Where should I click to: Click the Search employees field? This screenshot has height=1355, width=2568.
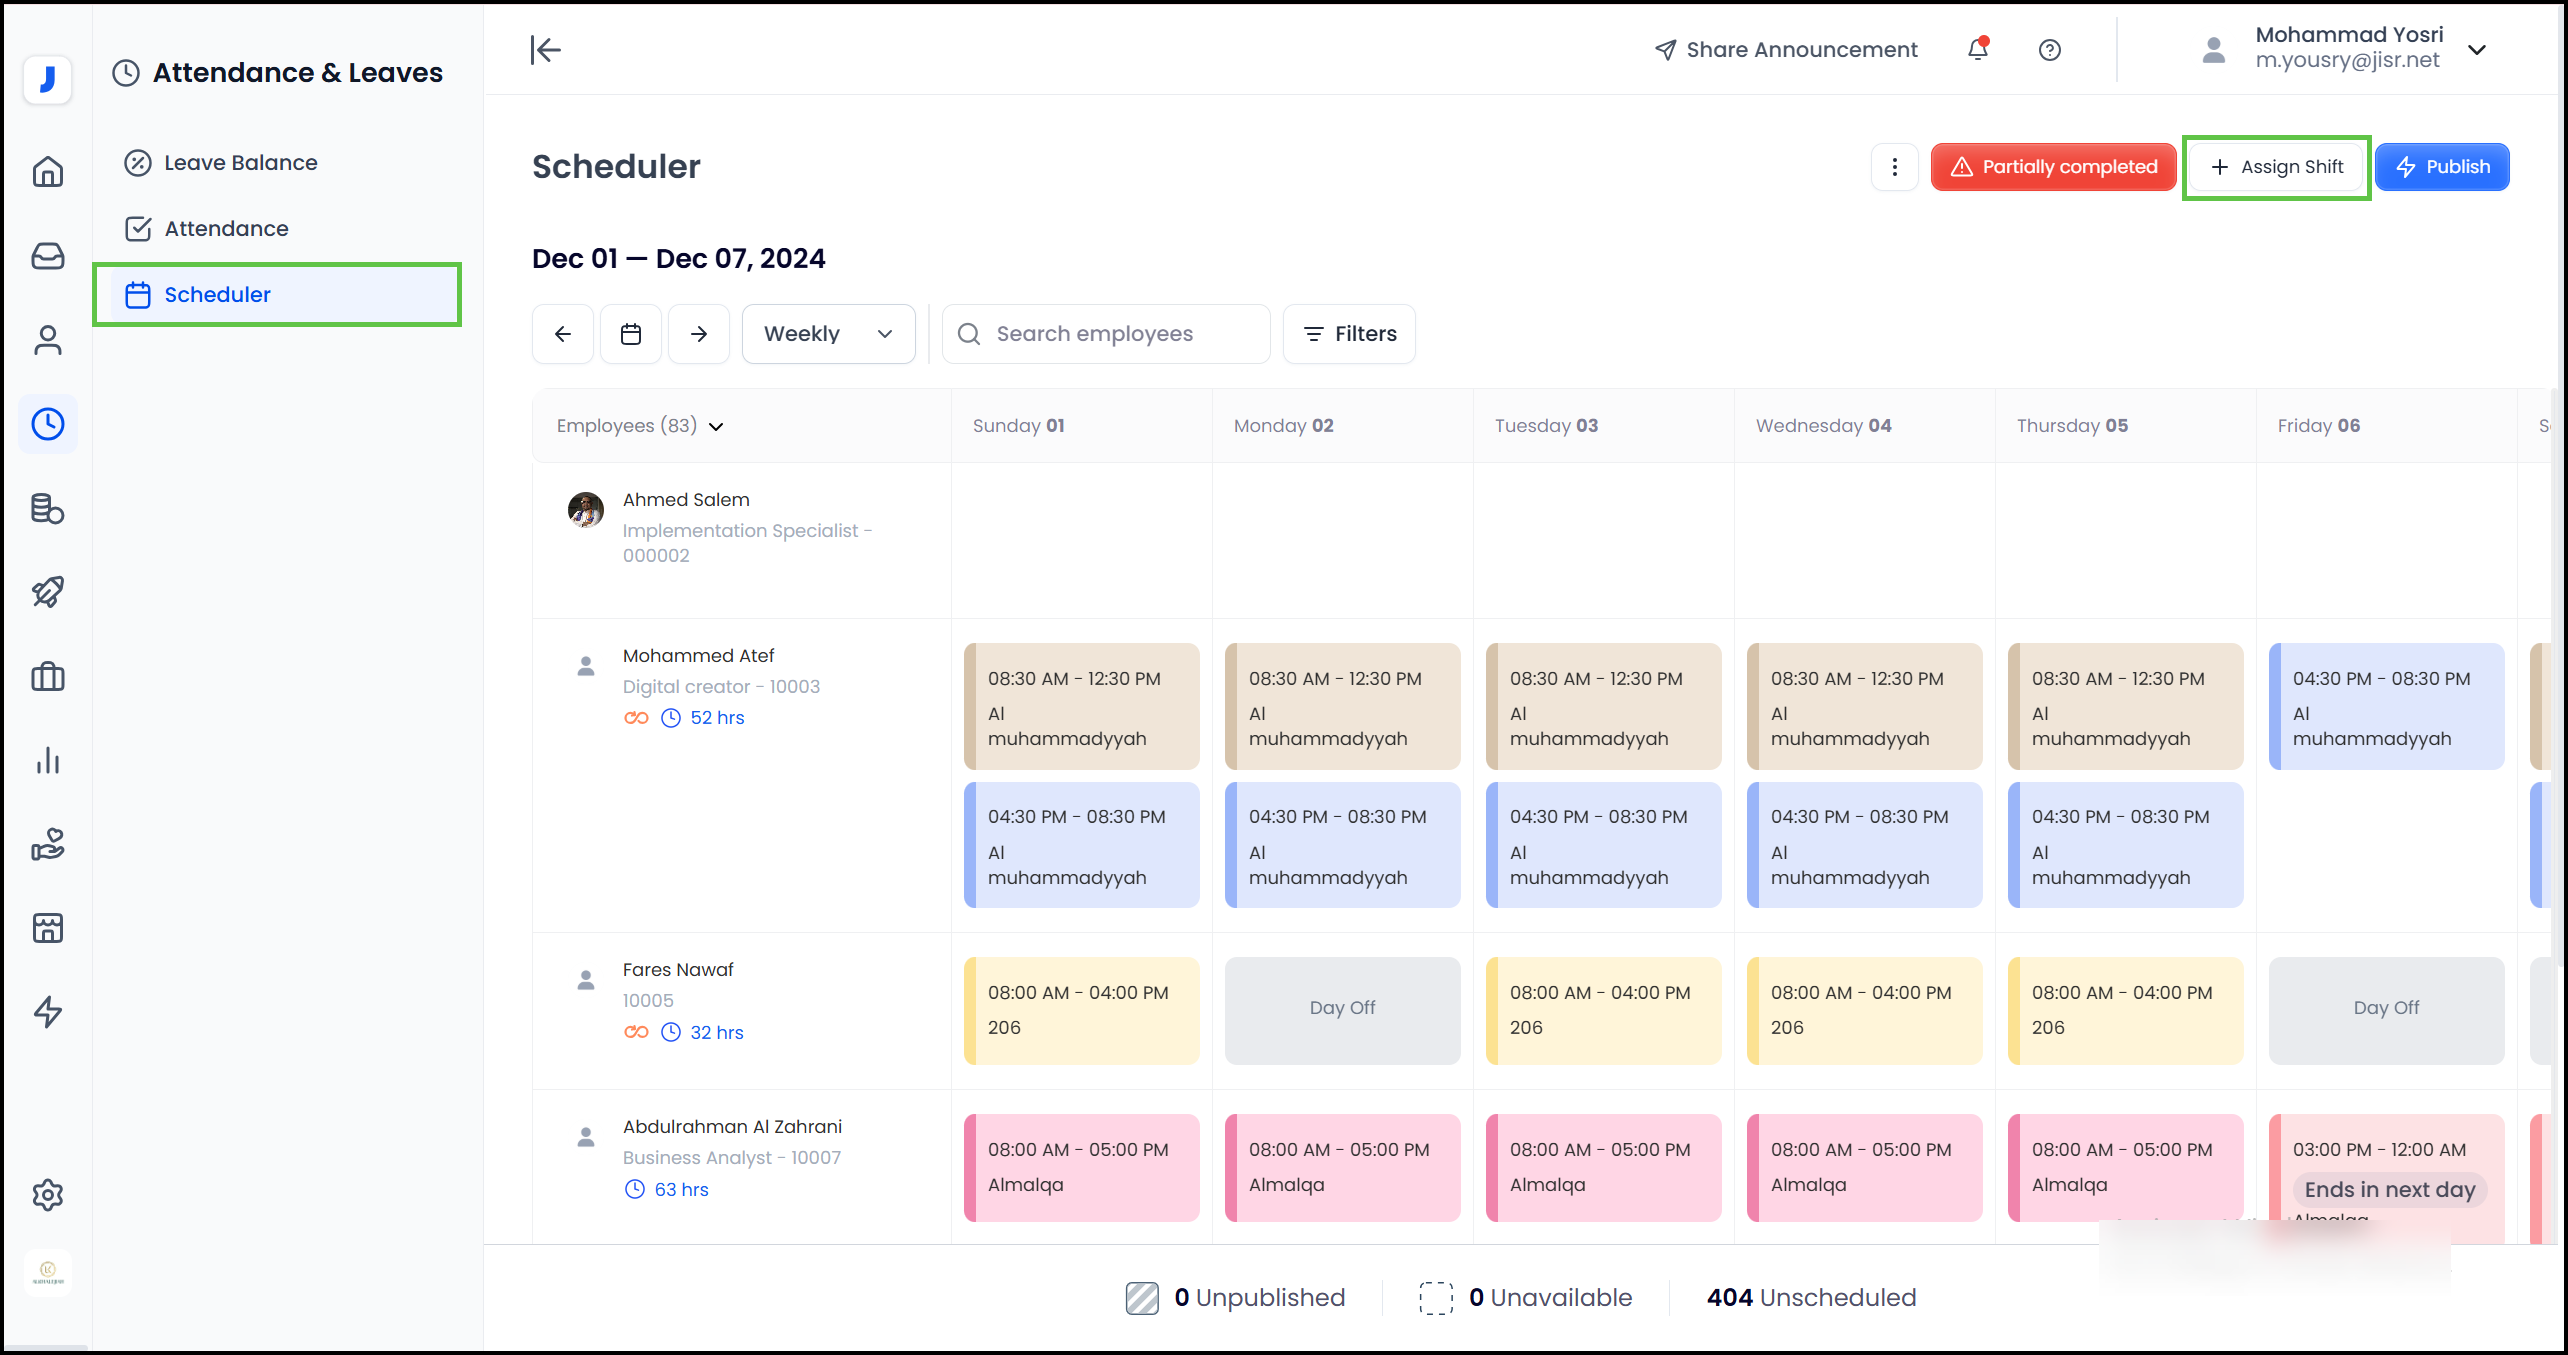[x=1105, y=334]
